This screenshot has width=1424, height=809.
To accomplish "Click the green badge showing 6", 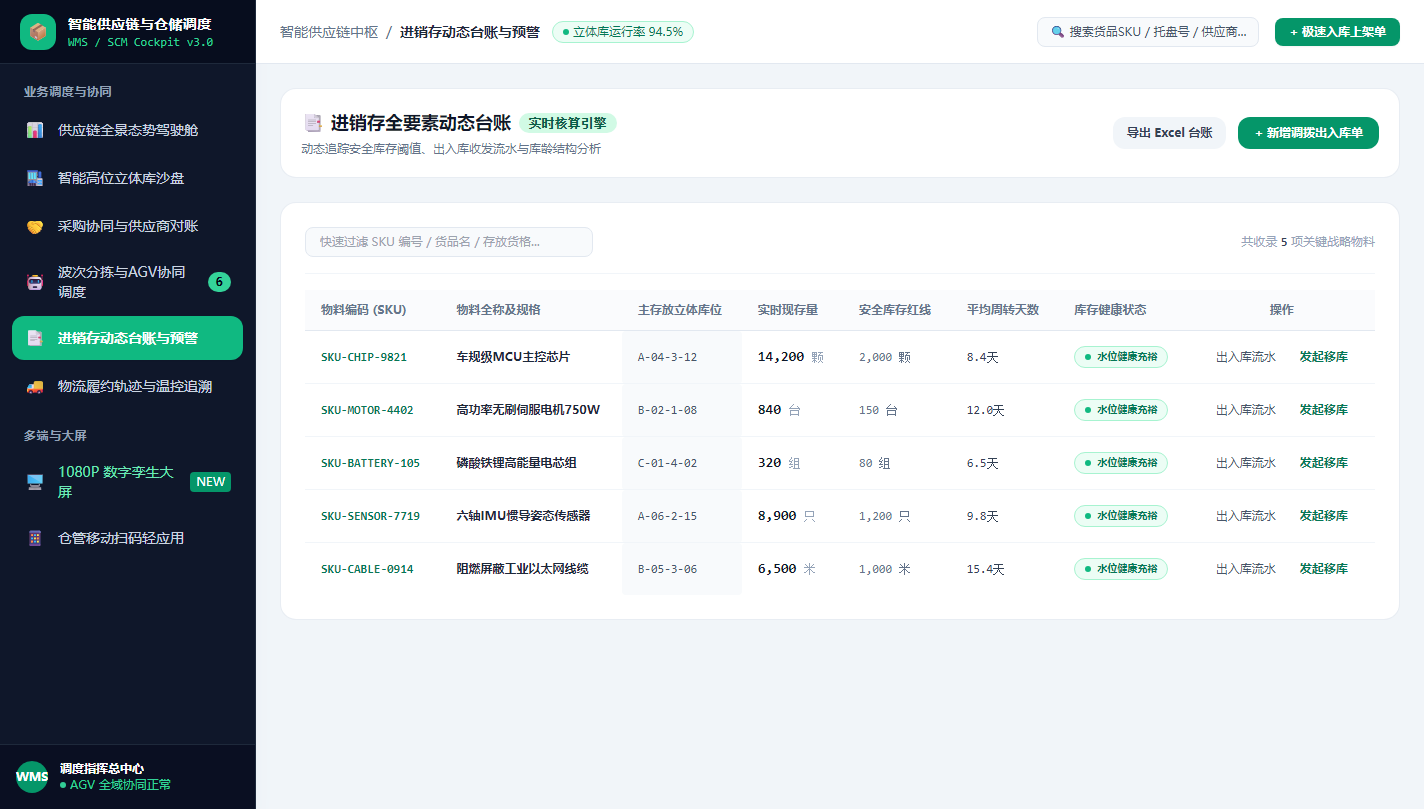I will [219, 282].
